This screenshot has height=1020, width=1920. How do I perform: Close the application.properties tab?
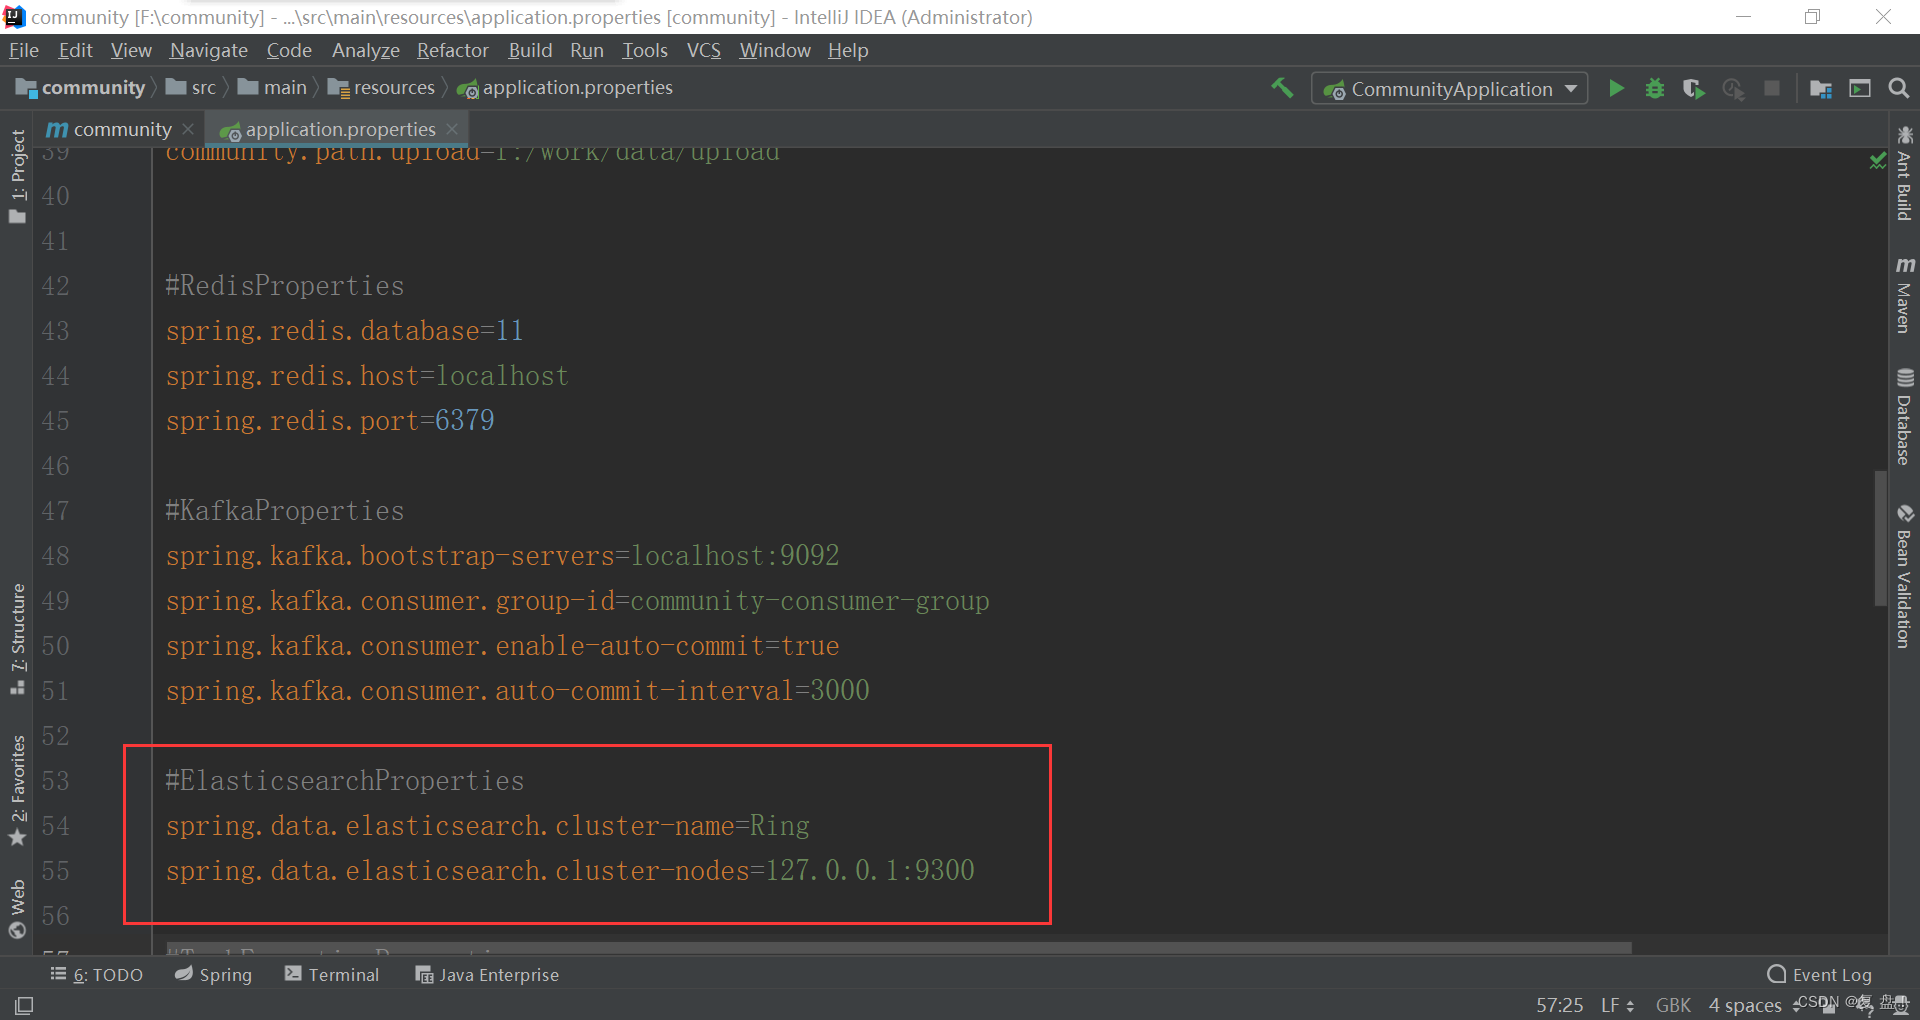point(452,129)
